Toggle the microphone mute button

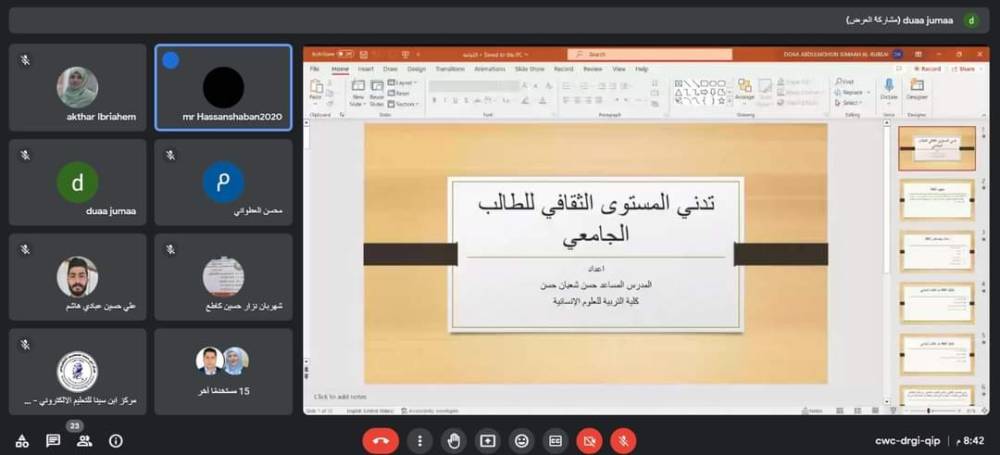623,440
